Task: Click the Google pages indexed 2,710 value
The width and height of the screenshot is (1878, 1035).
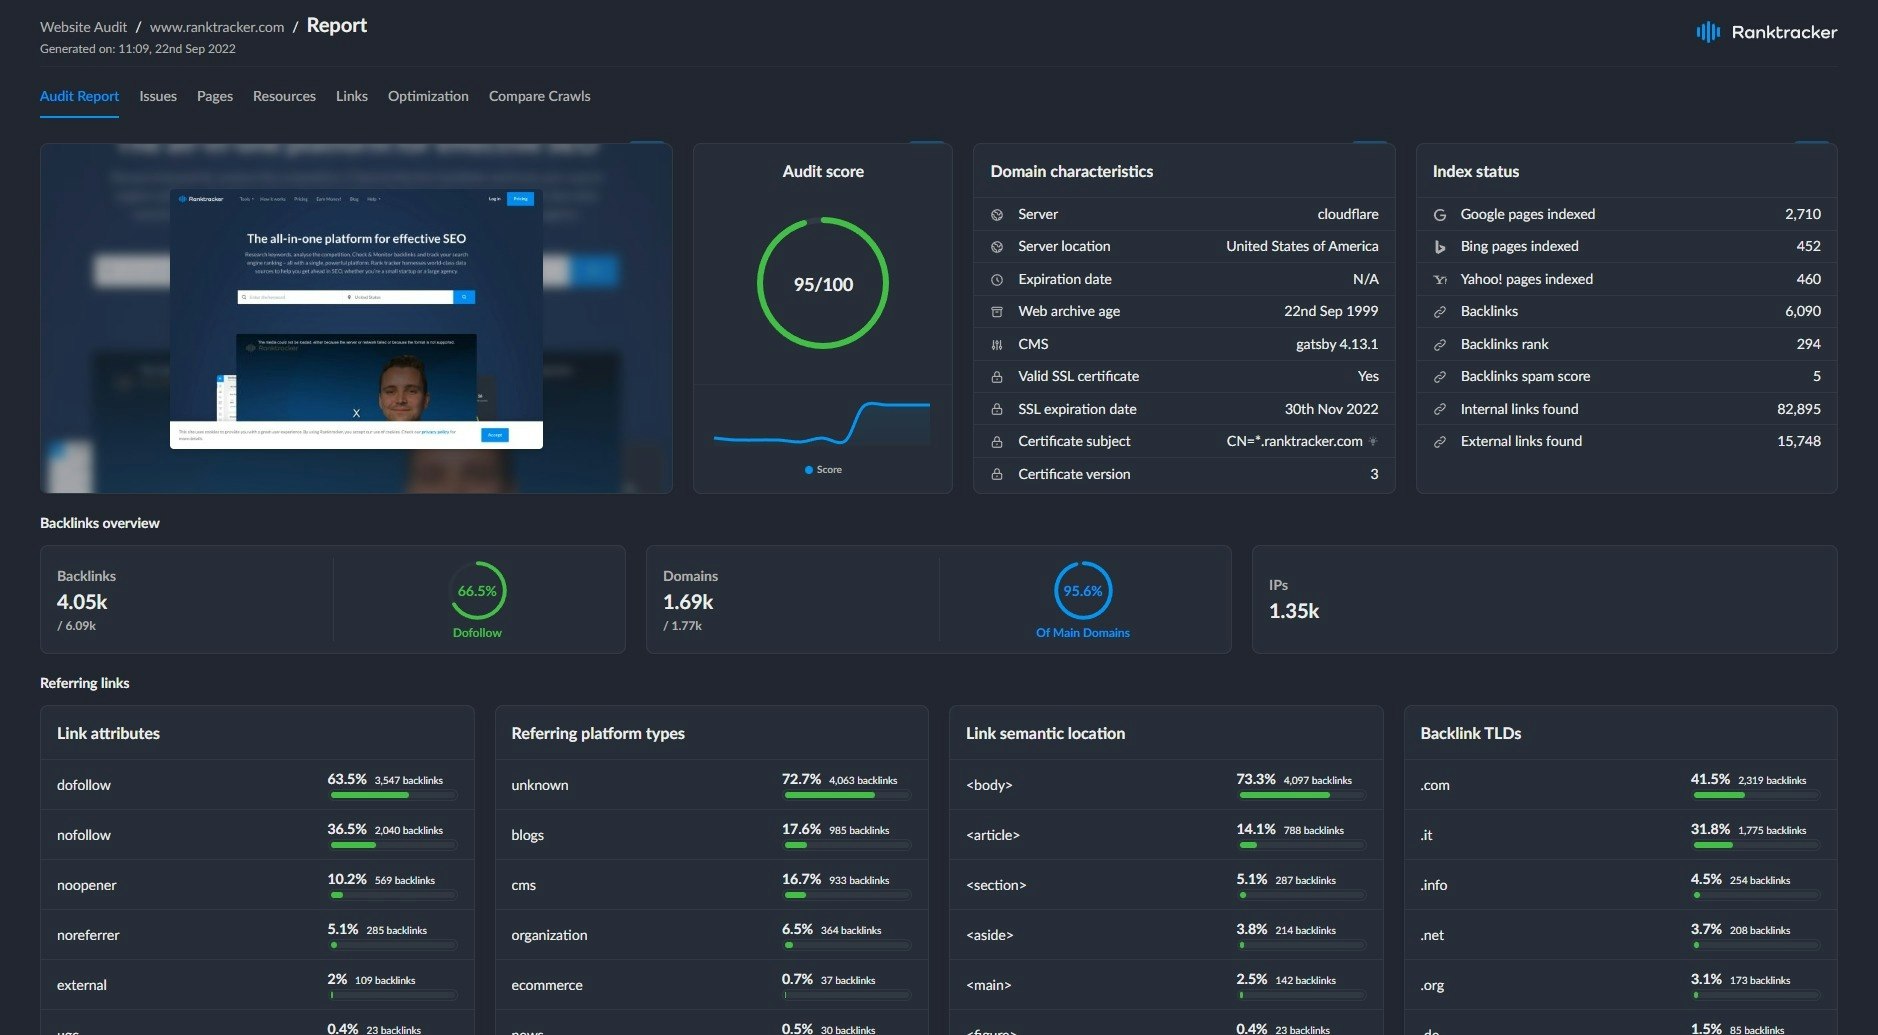Action: (1803, 214)
